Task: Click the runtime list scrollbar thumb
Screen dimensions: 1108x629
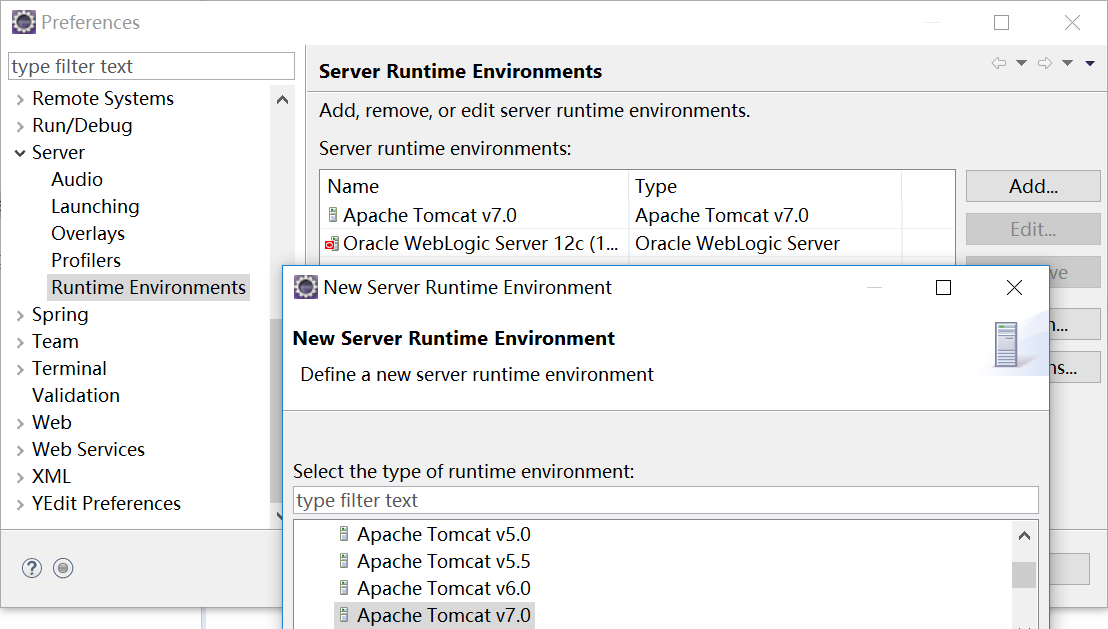Action: (x=1024, y=575)
